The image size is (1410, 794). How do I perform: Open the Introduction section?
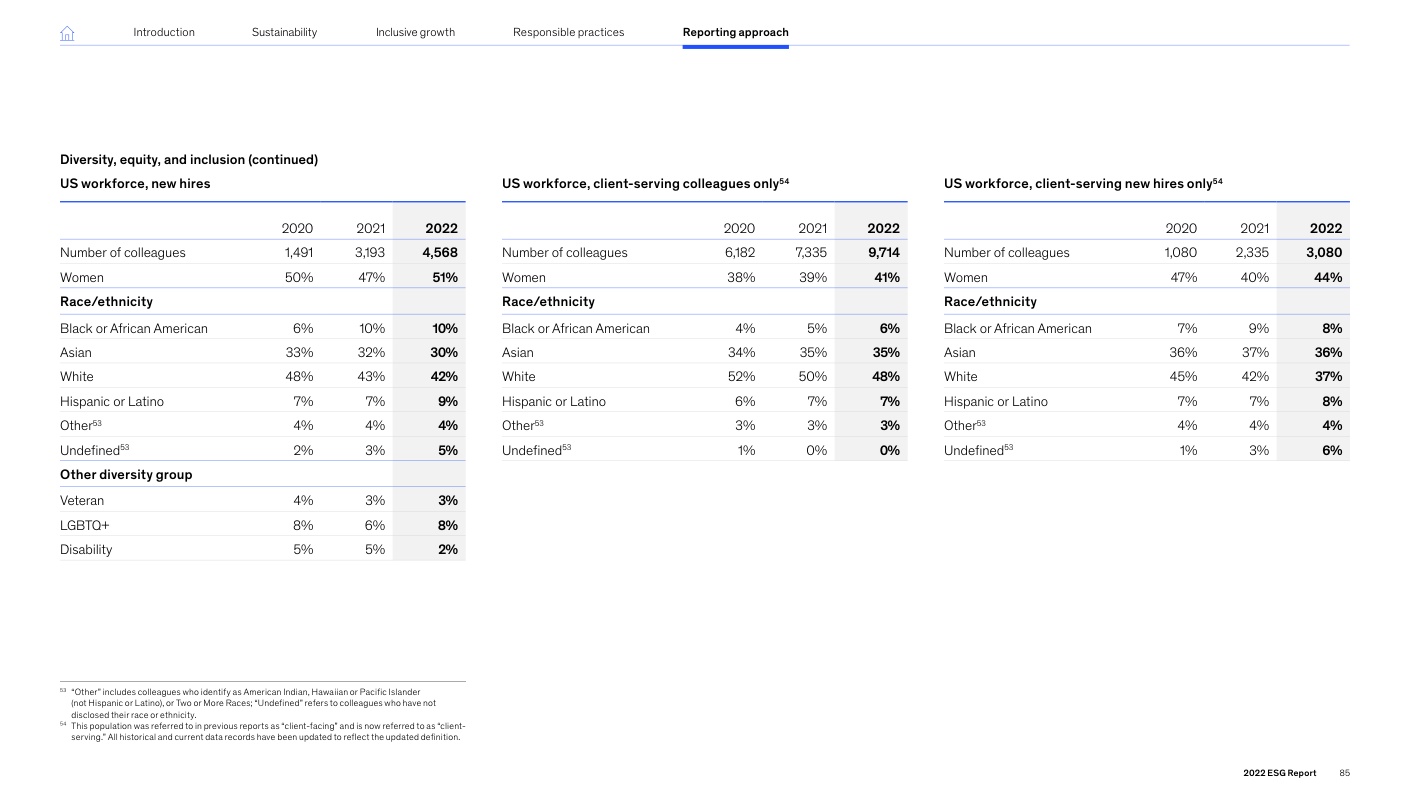point(164,32)
